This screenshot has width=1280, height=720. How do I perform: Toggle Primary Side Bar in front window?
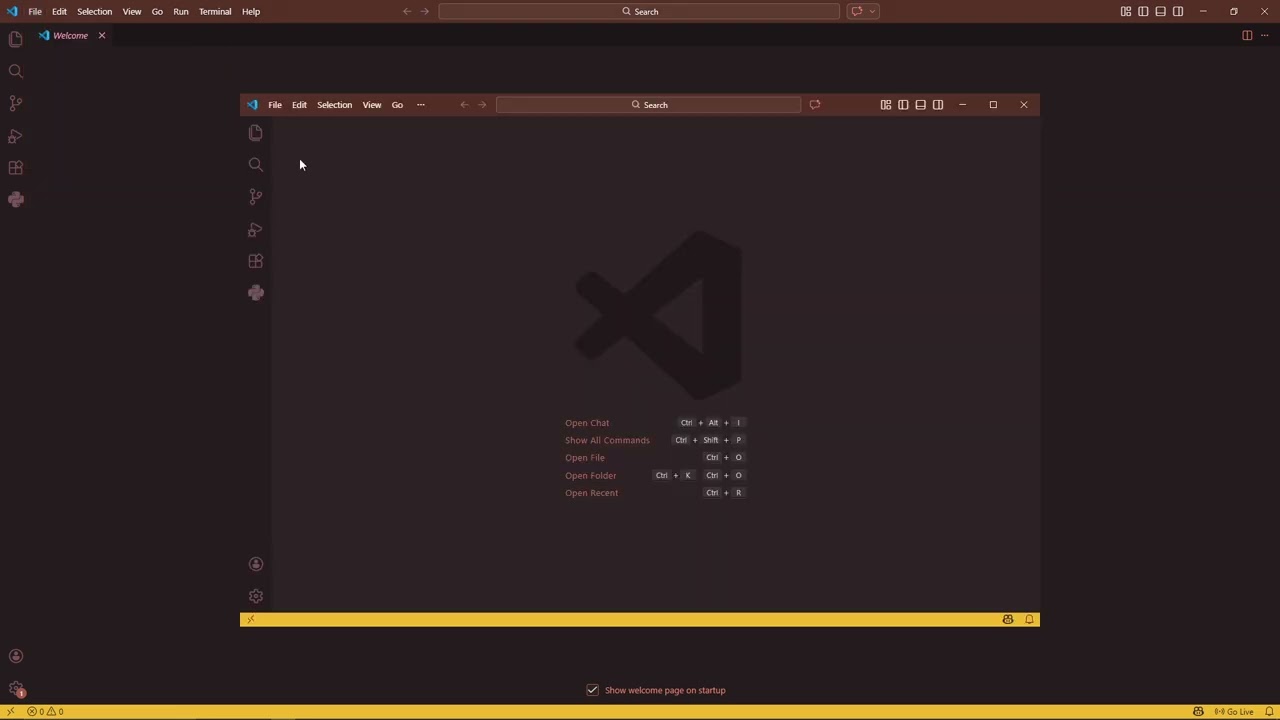[903, 105]
